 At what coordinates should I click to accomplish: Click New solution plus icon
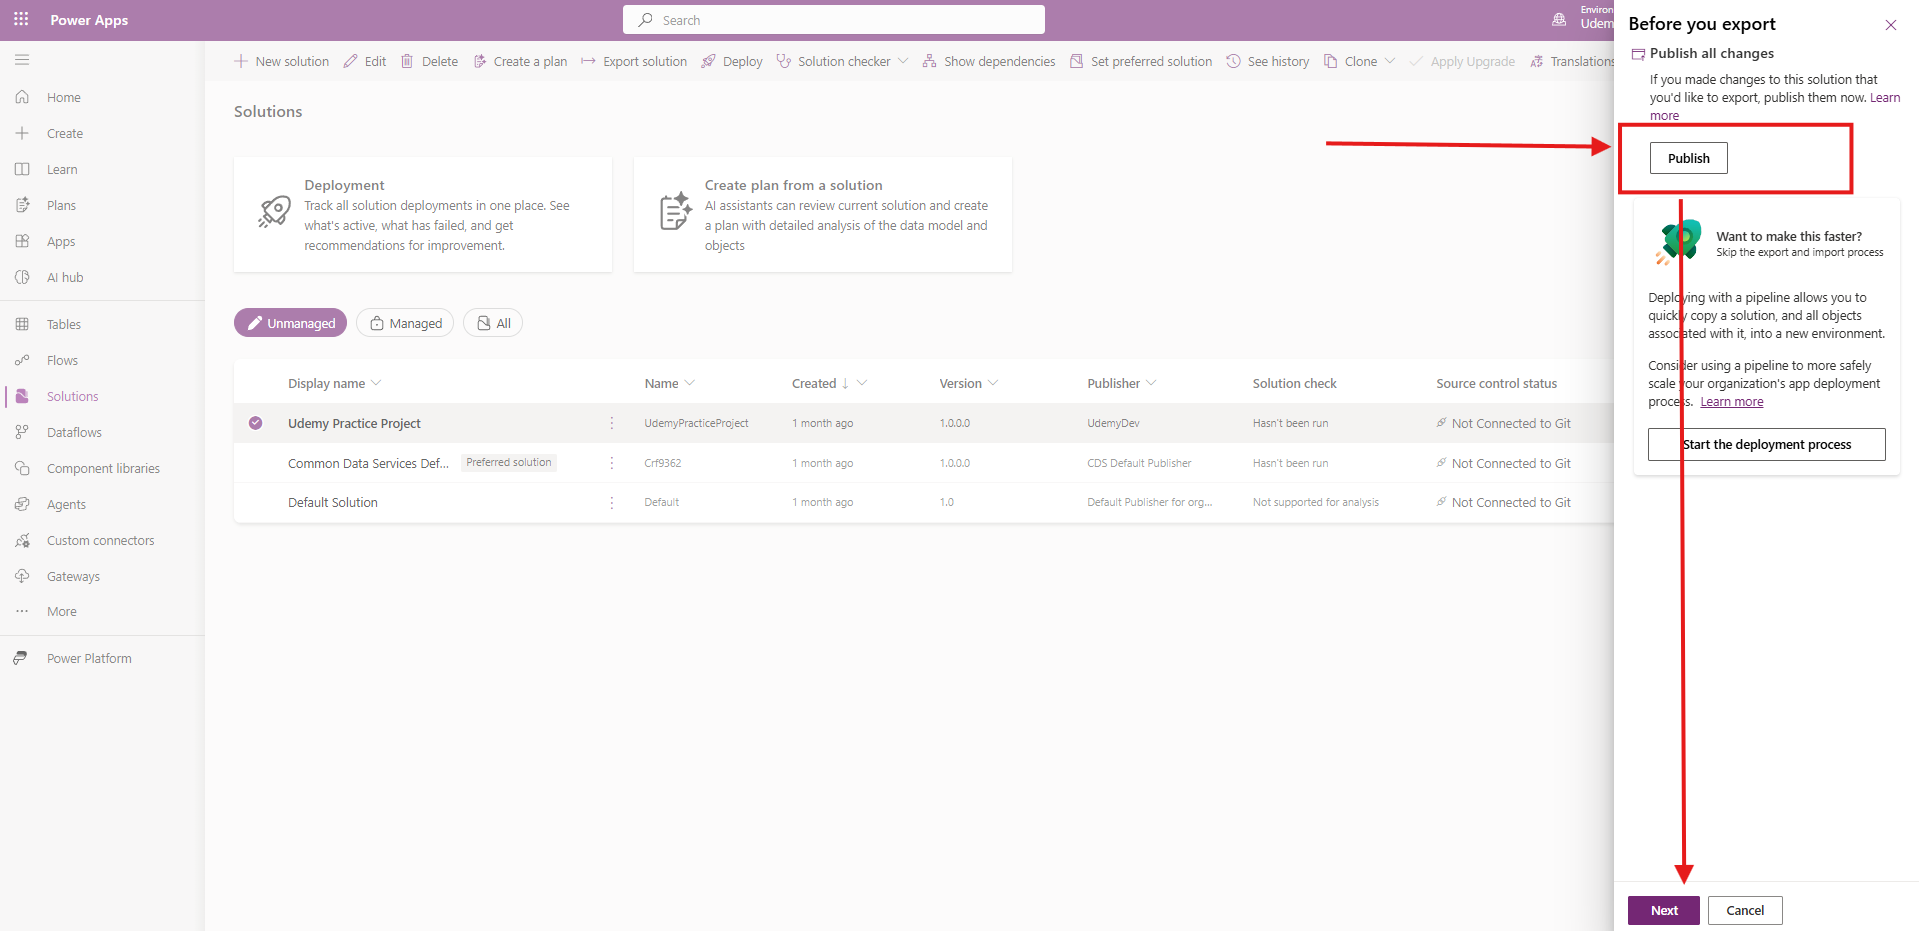coord(241,61)
